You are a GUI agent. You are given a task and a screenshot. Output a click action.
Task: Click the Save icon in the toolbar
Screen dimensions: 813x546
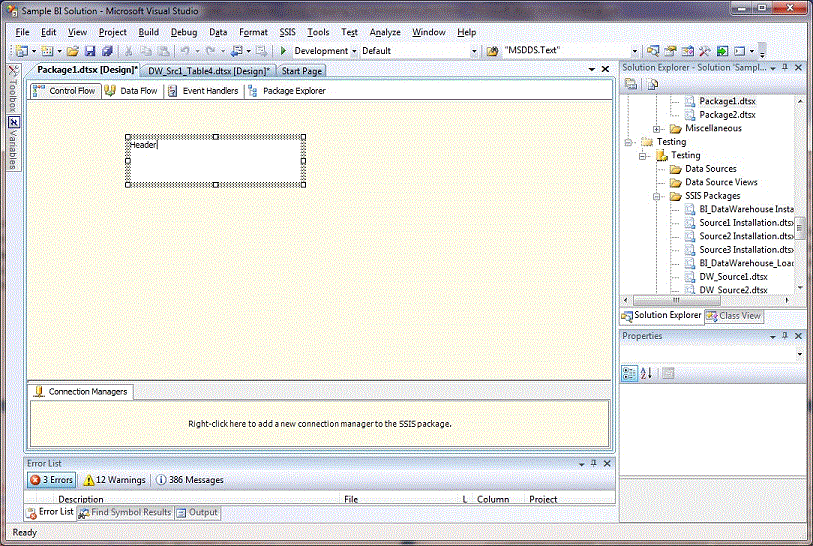point(90,51)
